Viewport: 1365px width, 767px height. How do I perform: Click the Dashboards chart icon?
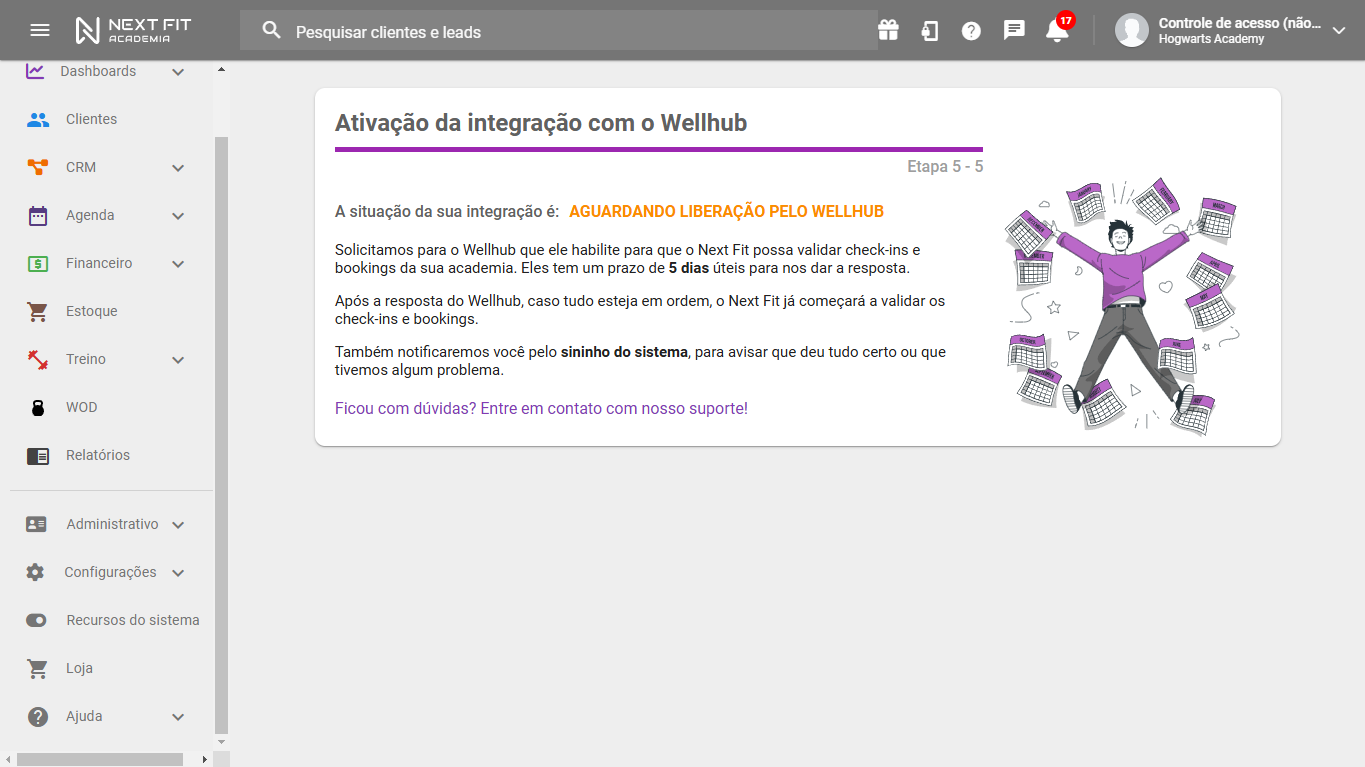pyautogui.click(x=35, y=71)
